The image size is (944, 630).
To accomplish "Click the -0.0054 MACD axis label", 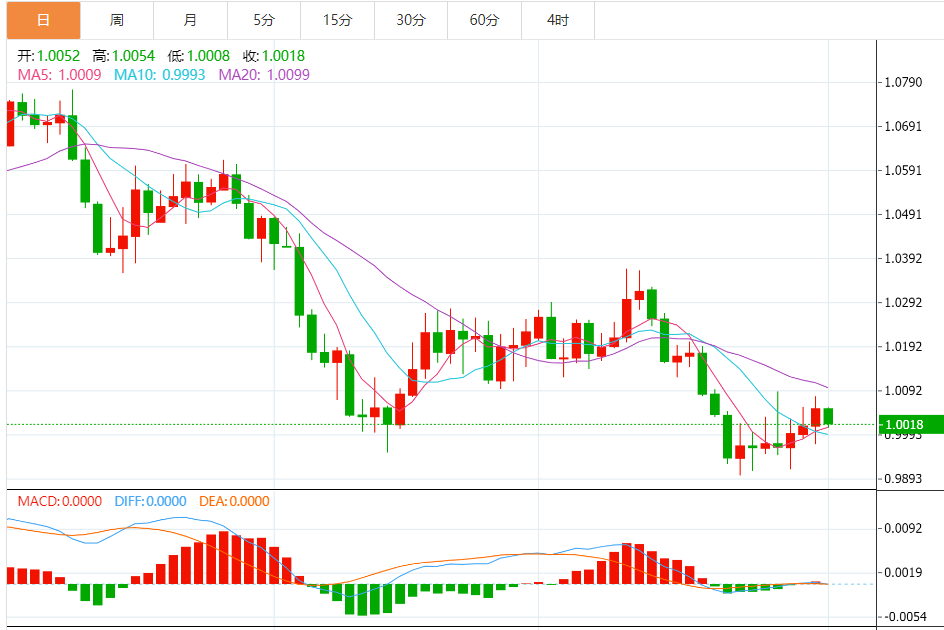I will pos(903,617).
